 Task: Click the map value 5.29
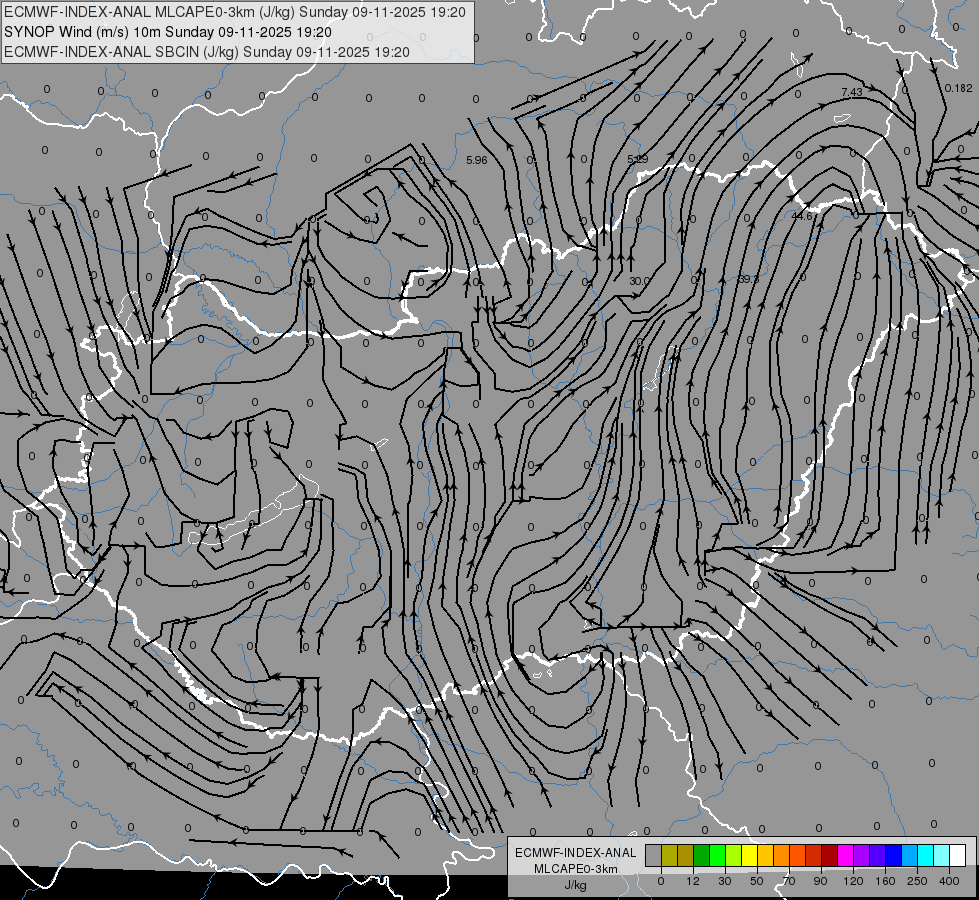coord(637,159)
